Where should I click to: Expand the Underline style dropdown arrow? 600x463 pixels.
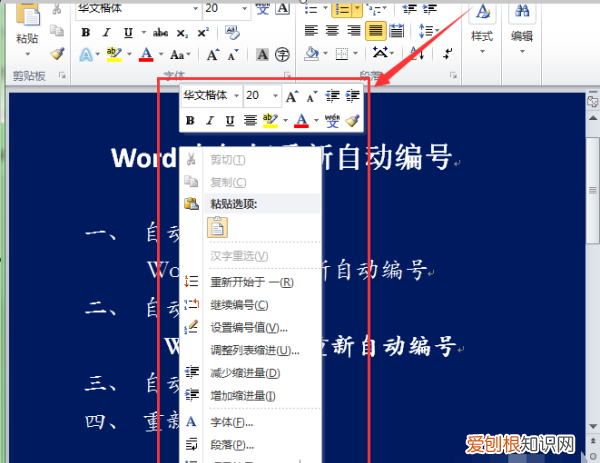point(143,33)
